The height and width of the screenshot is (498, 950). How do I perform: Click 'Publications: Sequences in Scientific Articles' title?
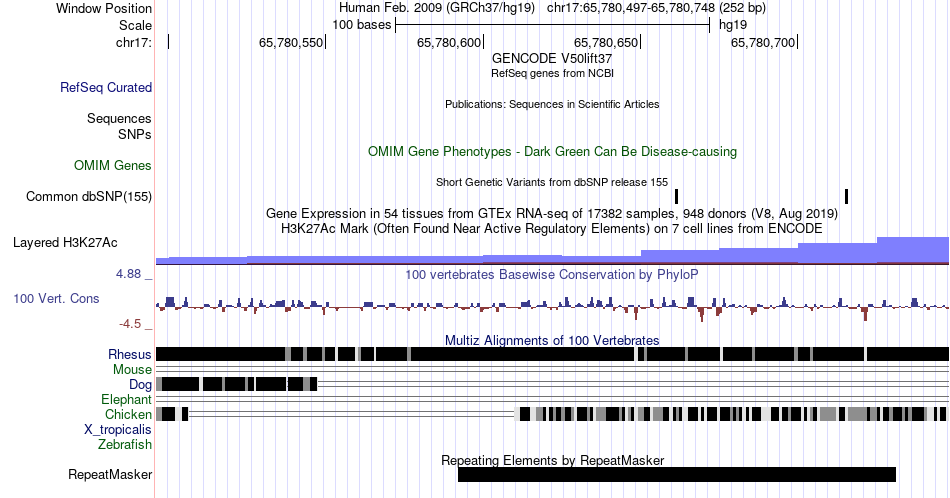(552, 104)
